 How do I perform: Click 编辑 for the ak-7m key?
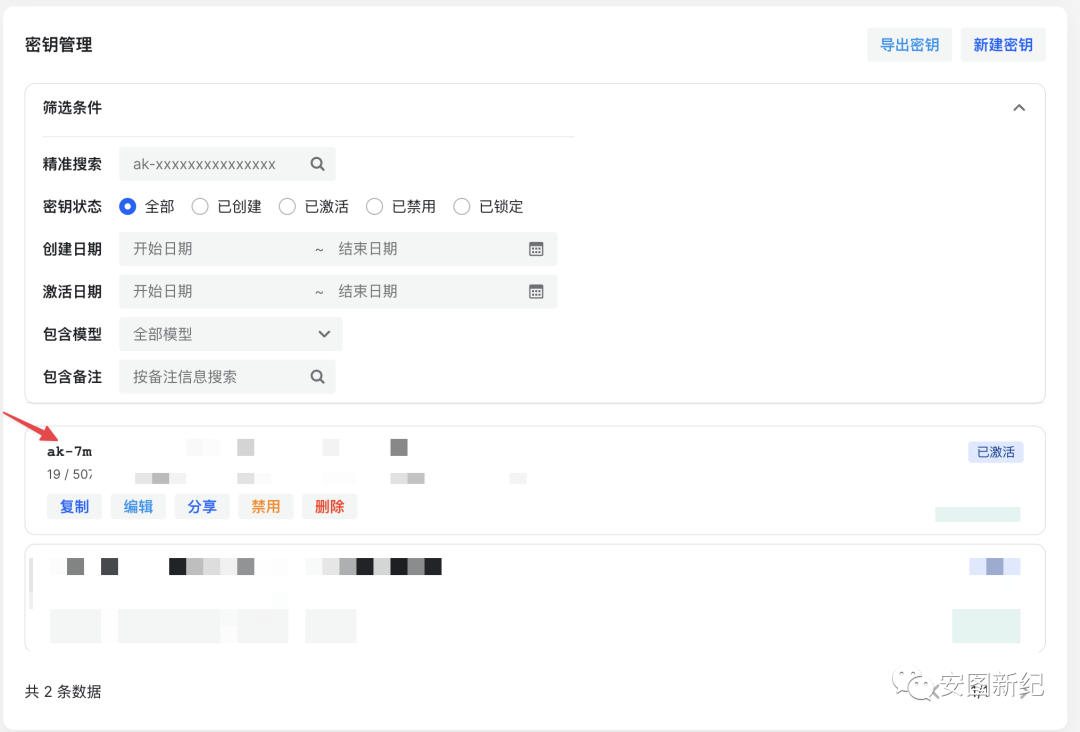pyautogui.click(x=138, y=507)
